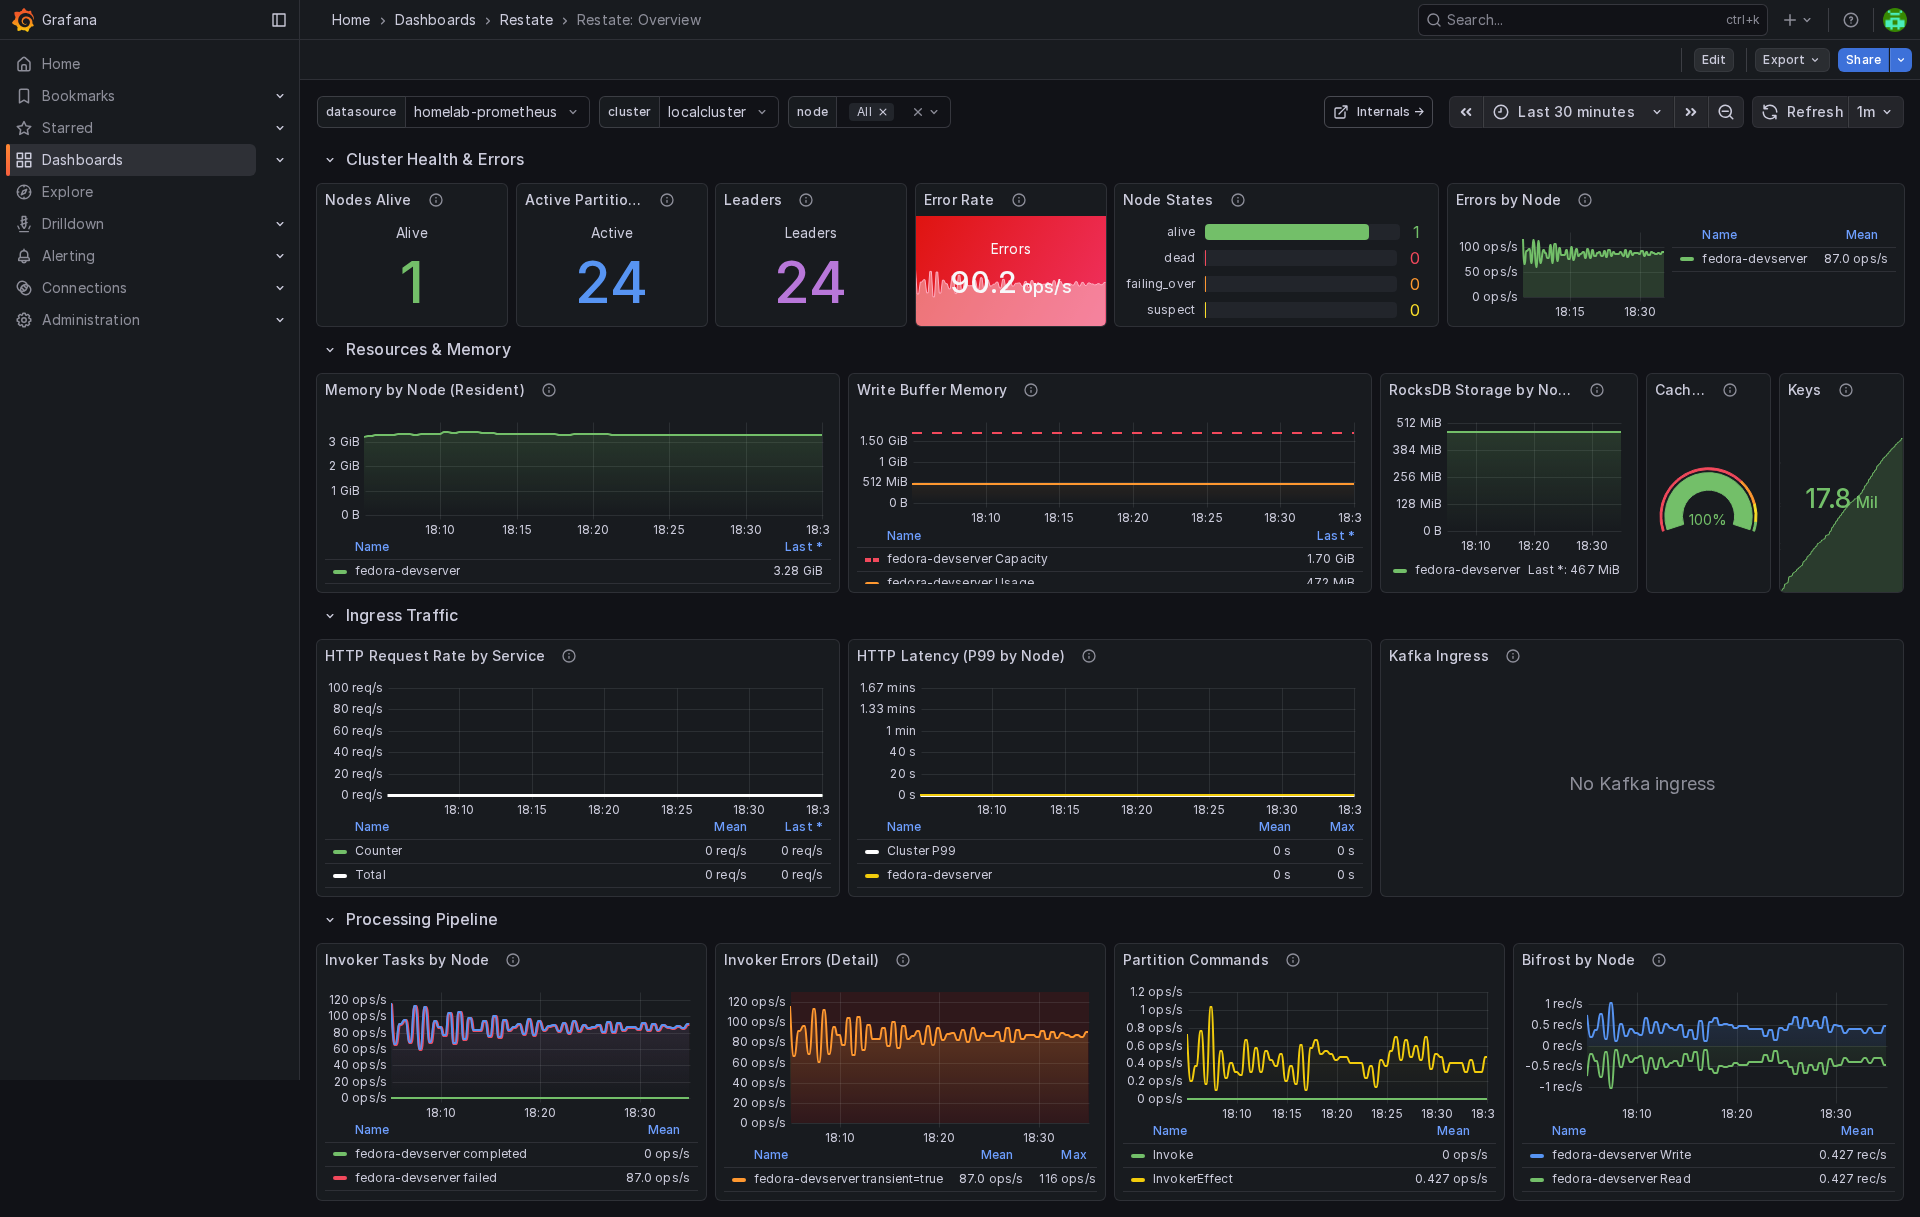This screenshot has width=1920, height=1217.
Task: Open the Connections section
Action: click(84, 288)
